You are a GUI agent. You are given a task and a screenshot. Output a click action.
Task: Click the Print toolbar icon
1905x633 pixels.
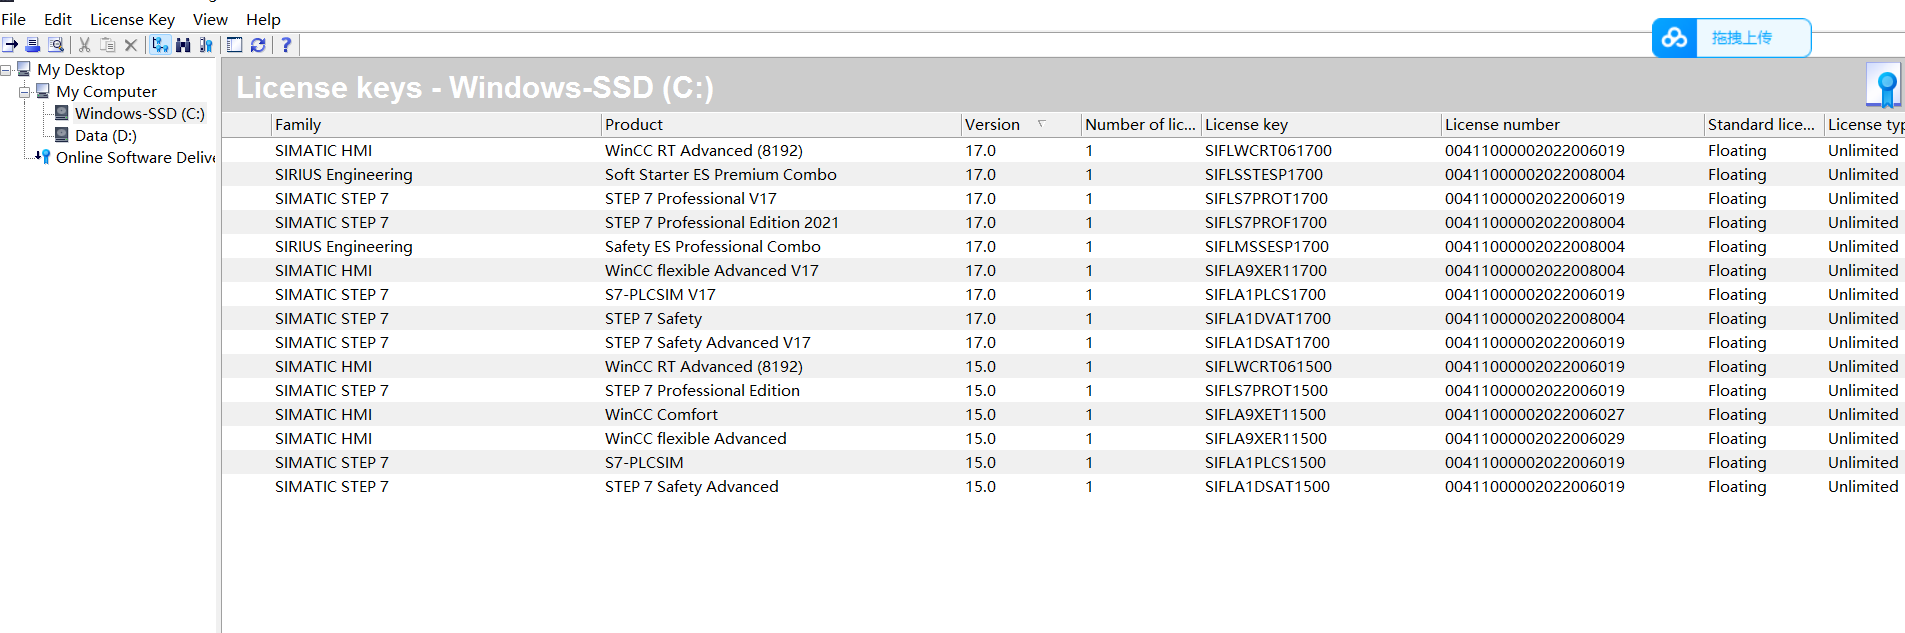33,45
